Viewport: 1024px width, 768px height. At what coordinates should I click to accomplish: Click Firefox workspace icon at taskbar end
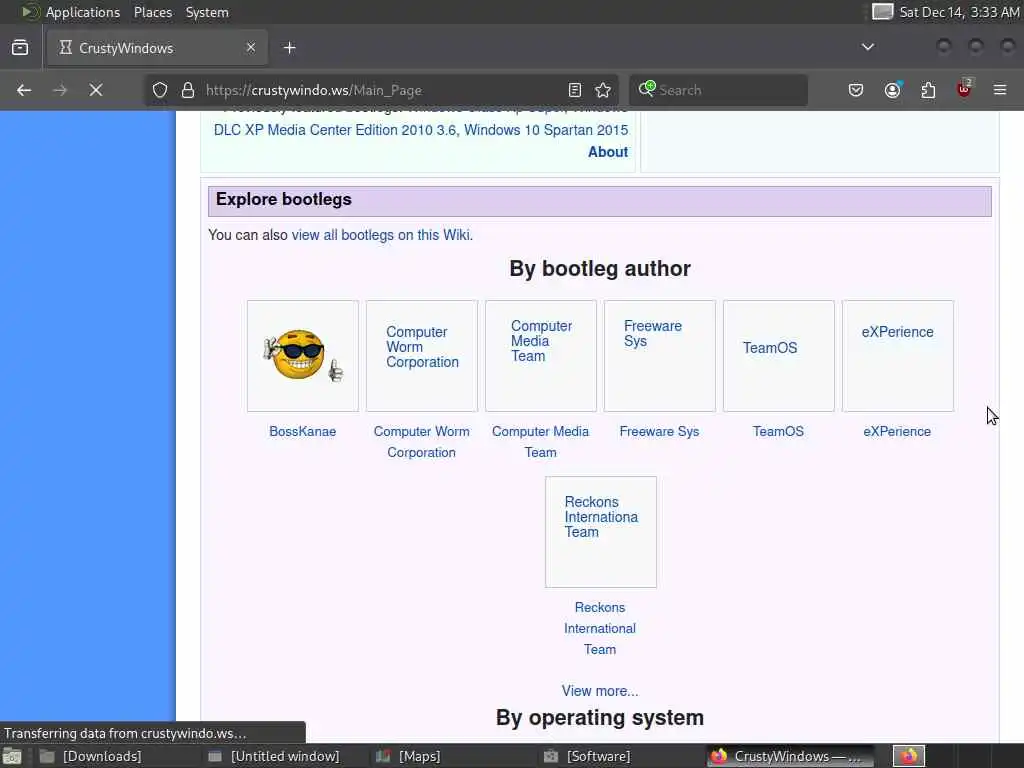(x=909, y=756)
